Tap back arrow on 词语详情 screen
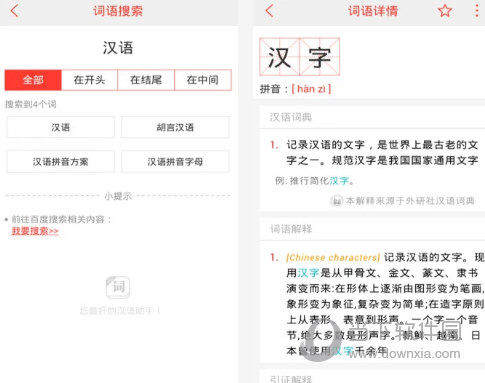The height and width of the screenshot is (383, 485). tap(269, 11)
